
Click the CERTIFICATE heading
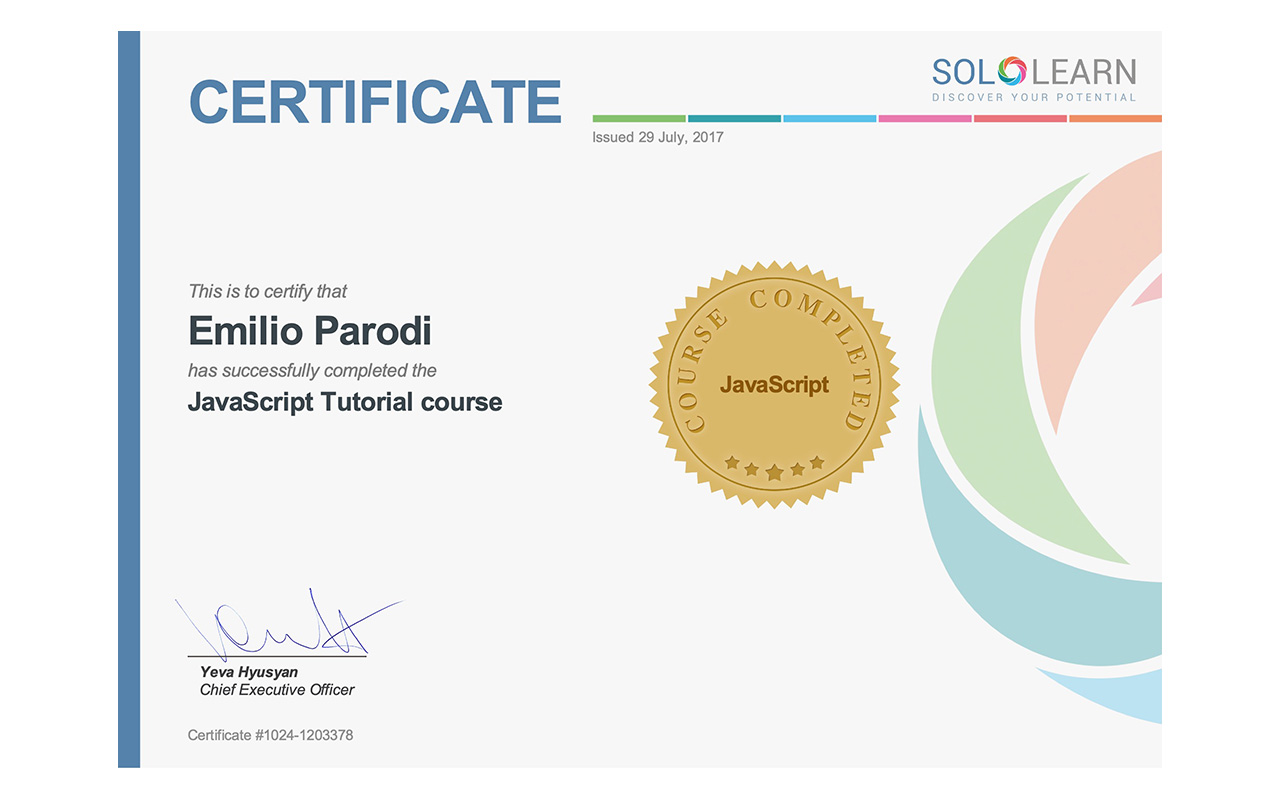pos(375,101)
